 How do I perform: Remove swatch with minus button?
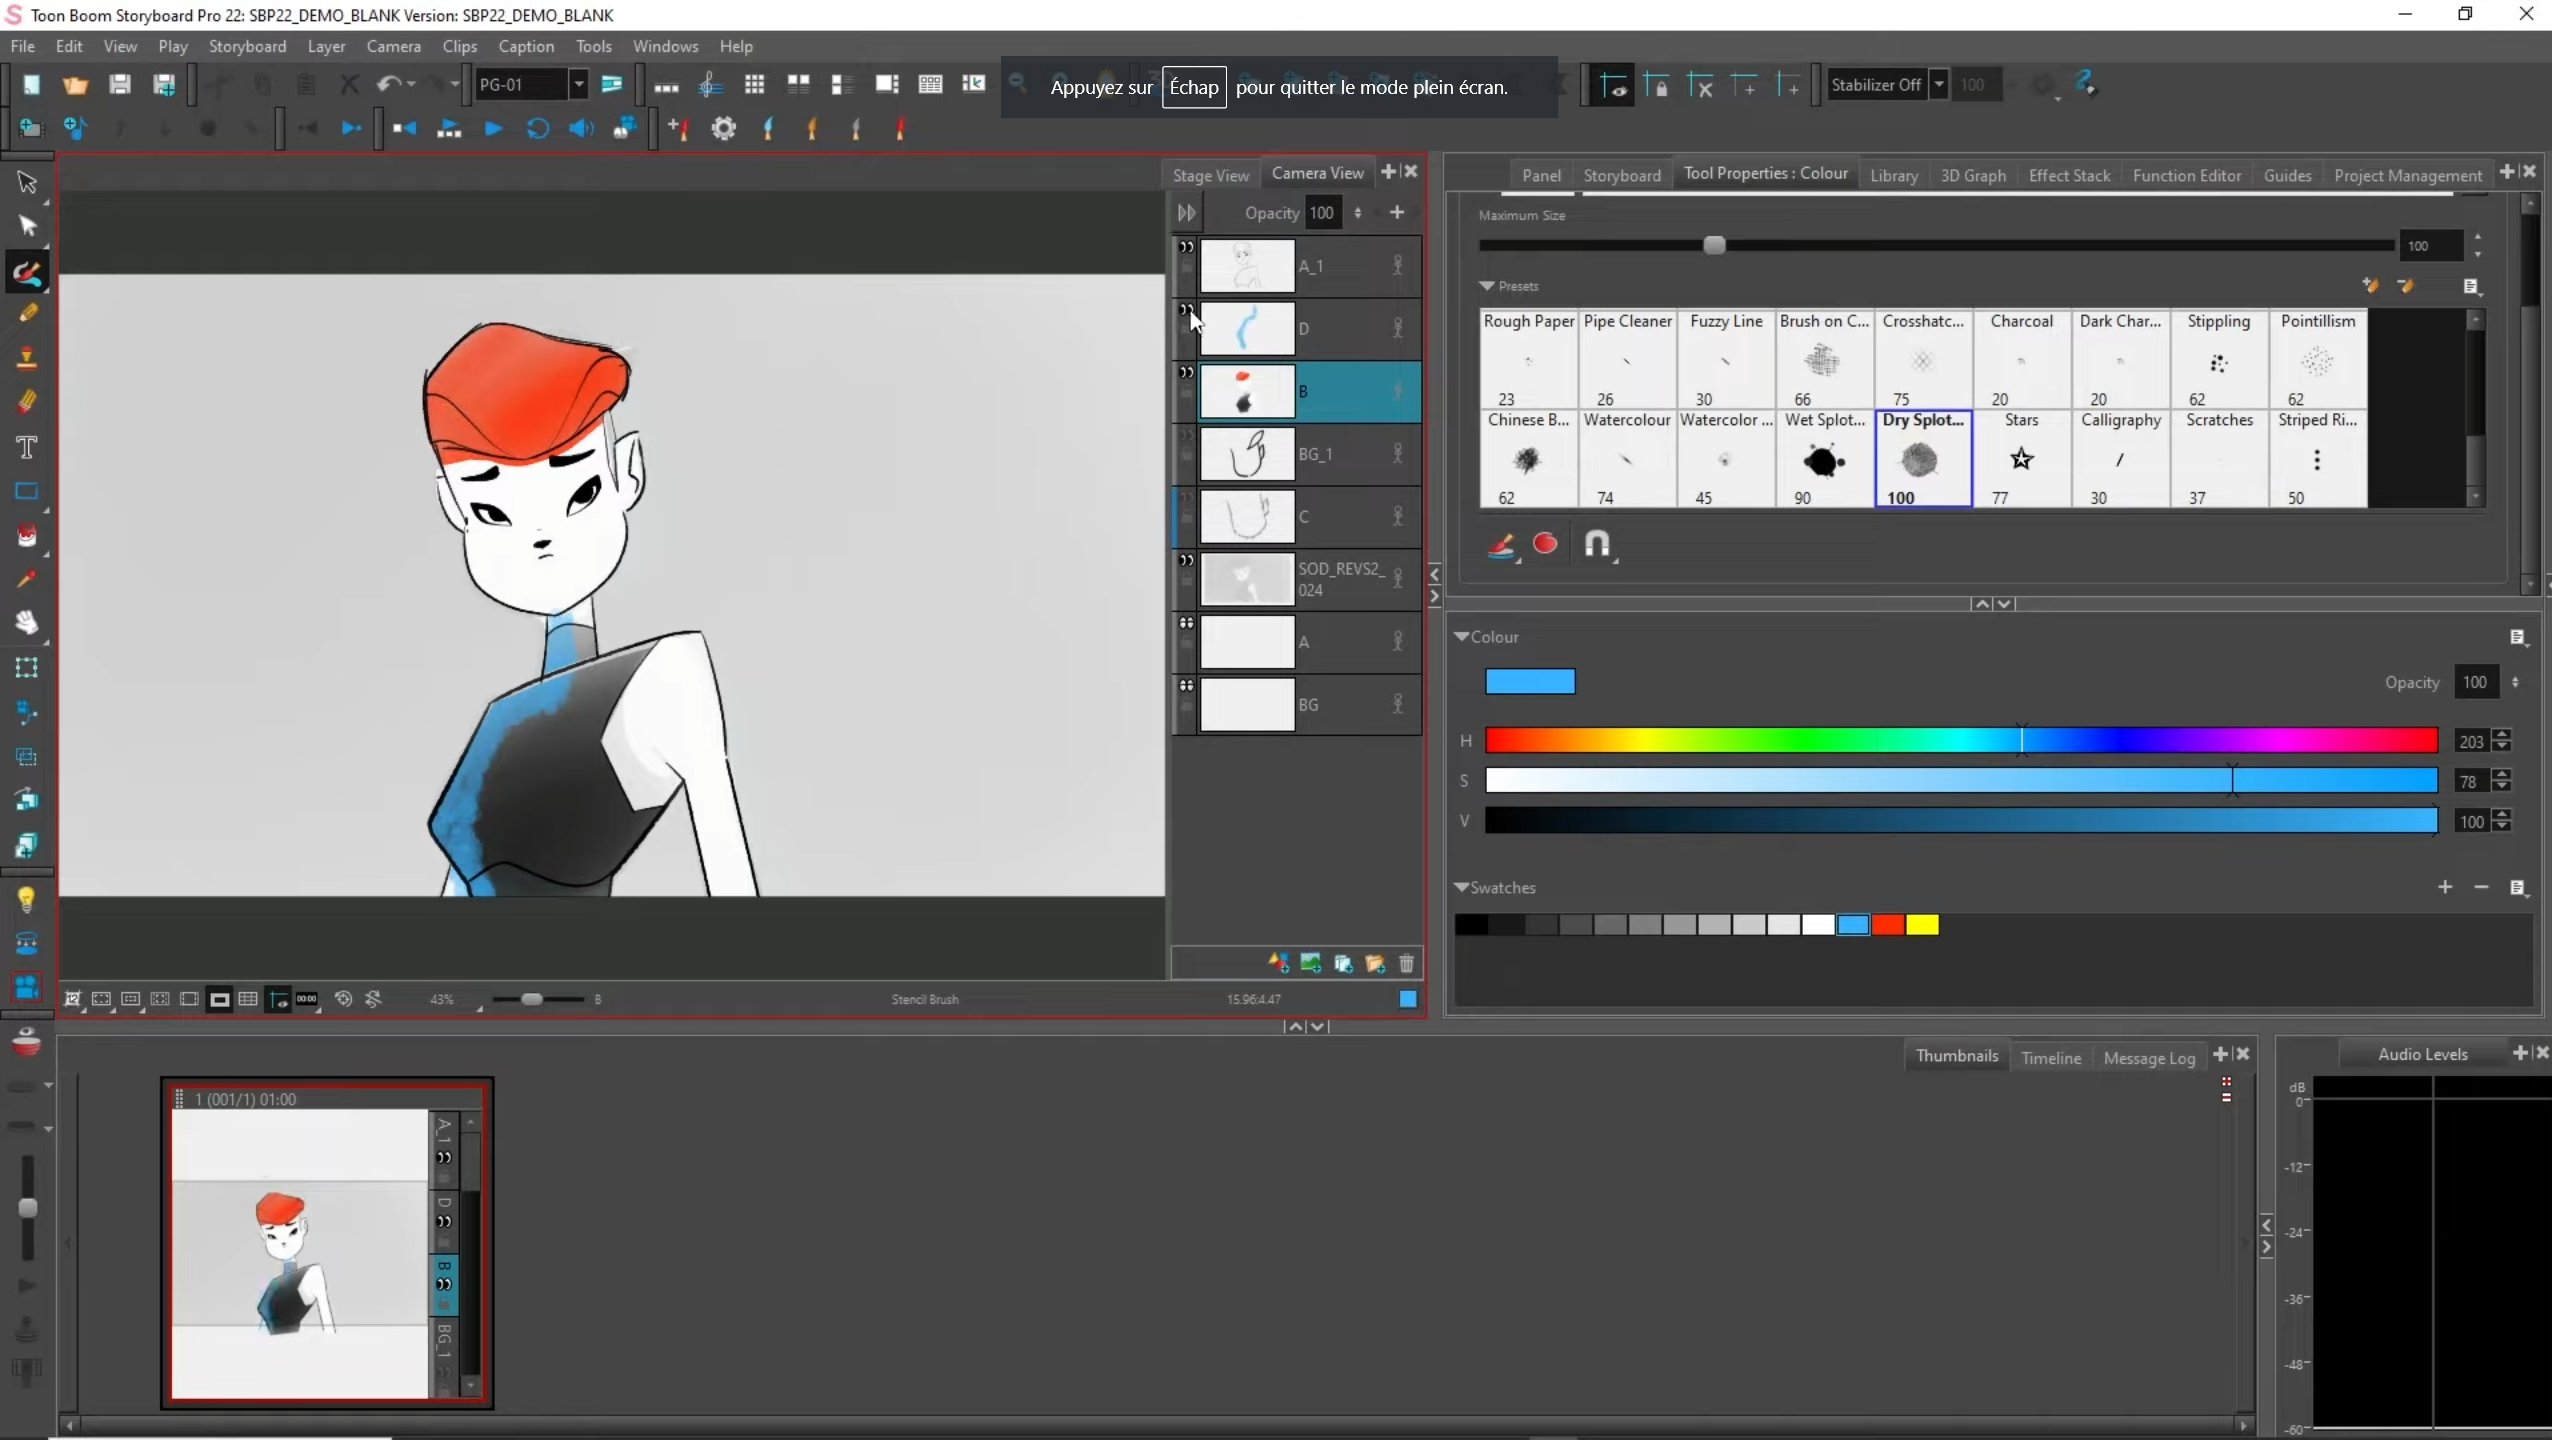(2481, 887)
